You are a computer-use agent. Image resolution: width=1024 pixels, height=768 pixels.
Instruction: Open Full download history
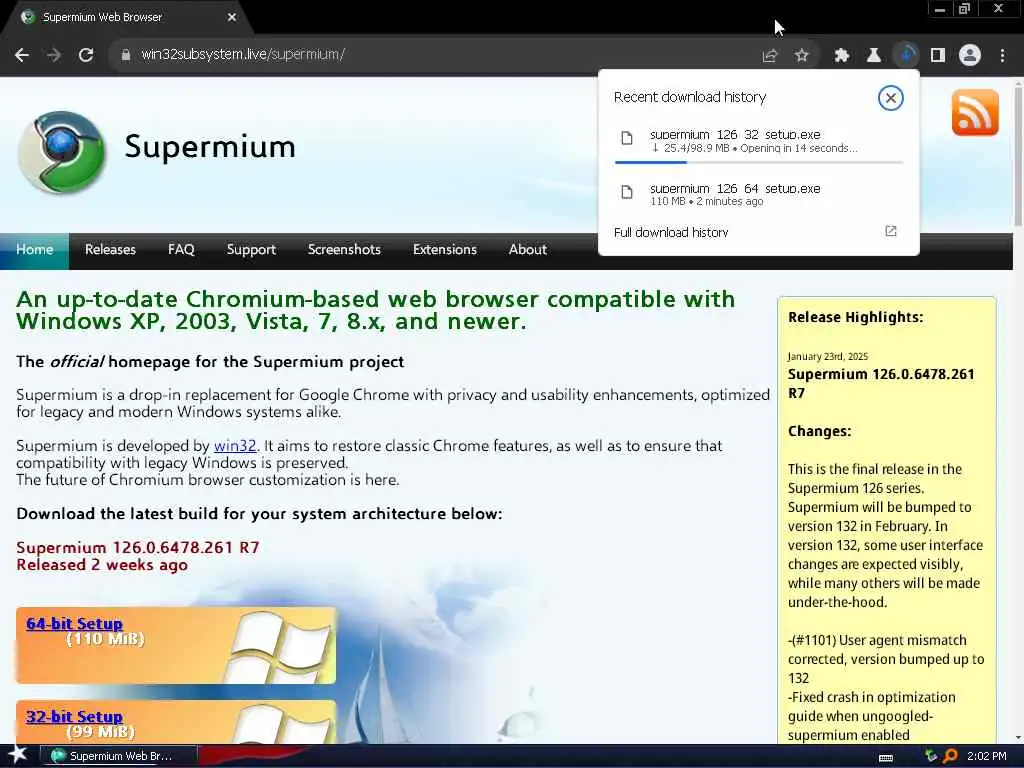(x=671, y=232)
